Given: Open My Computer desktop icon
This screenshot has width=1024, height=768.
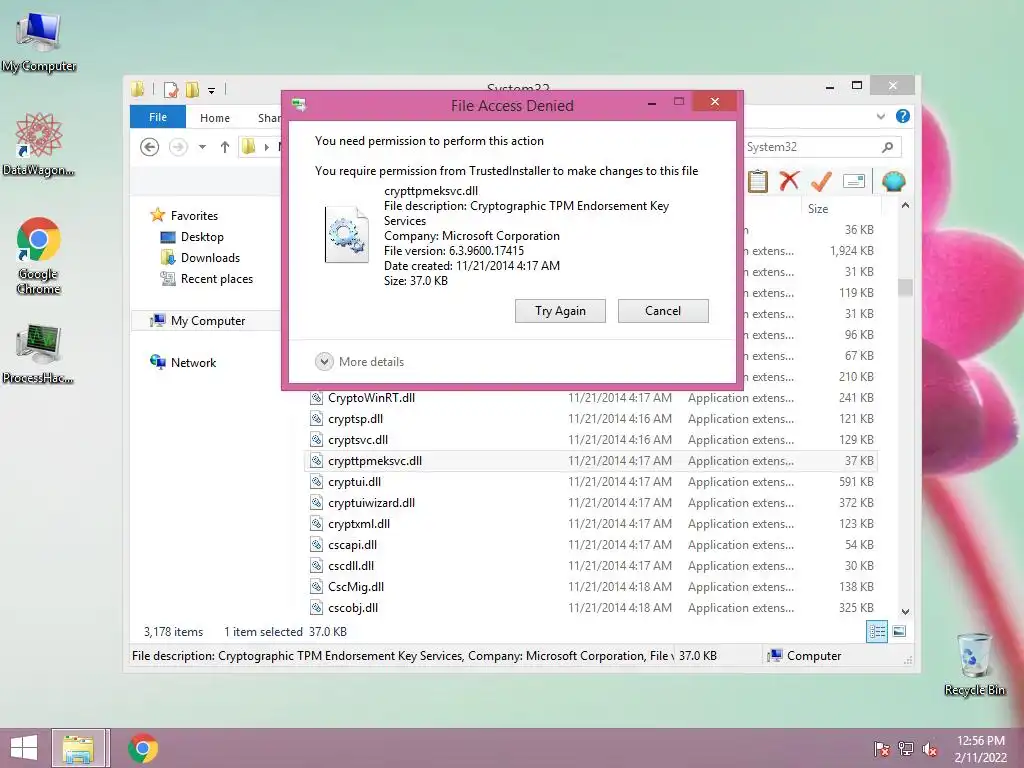Looking at the screenshot, I should [x=39, y=40].
